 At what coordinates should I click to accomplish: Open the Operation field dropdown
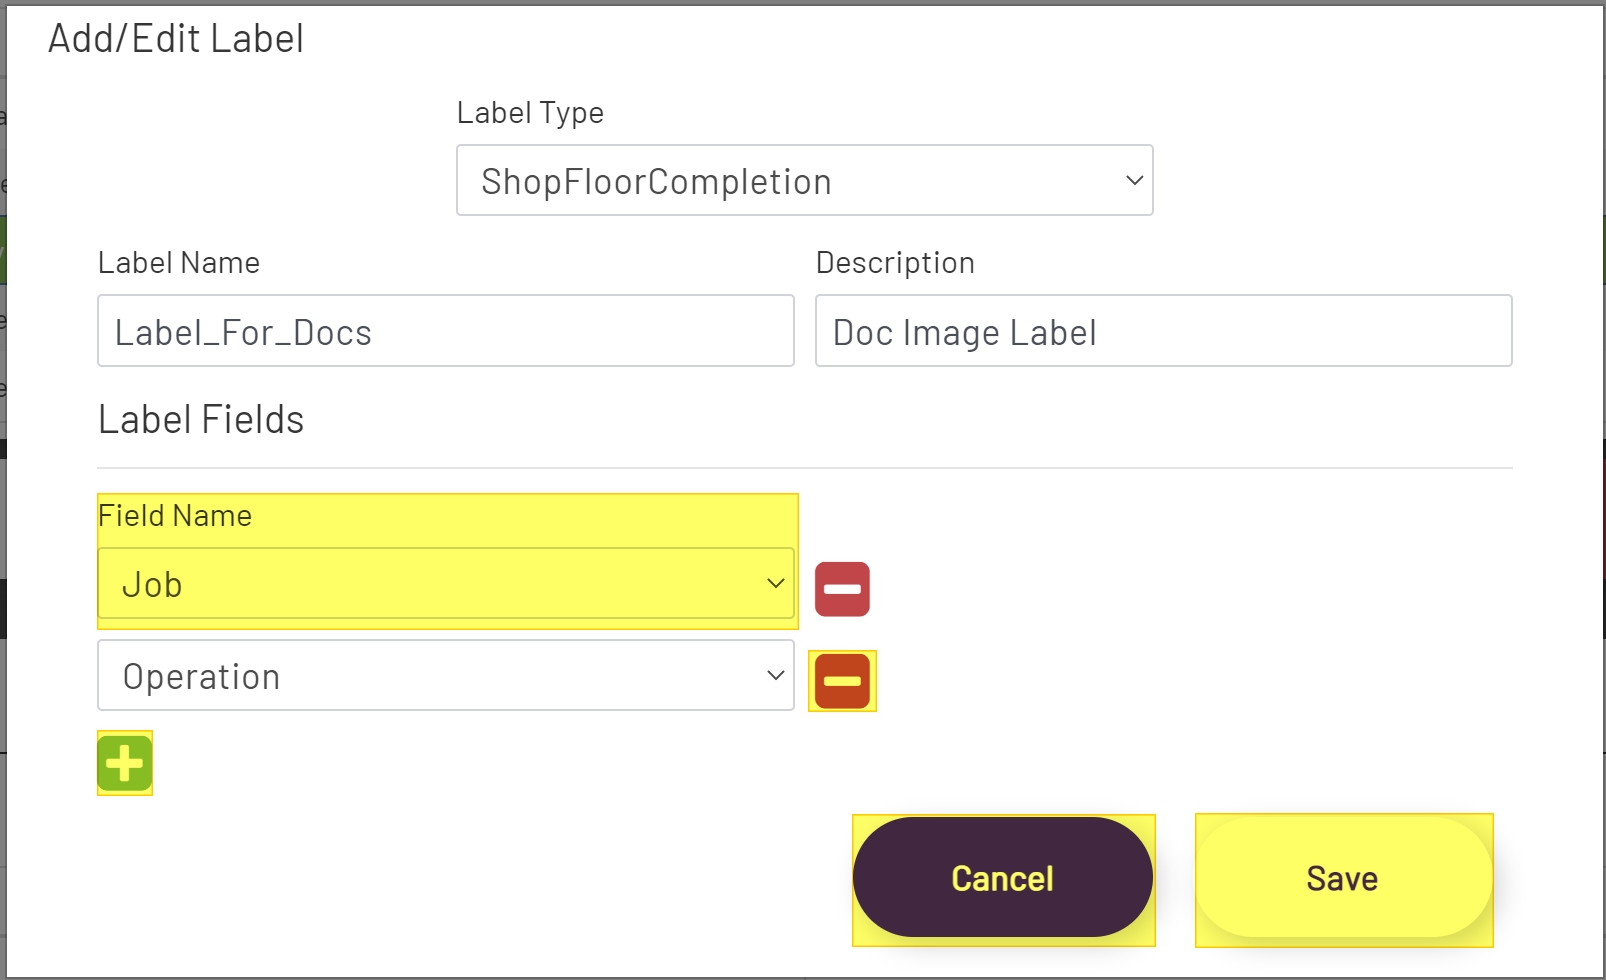tap(446, 675)
